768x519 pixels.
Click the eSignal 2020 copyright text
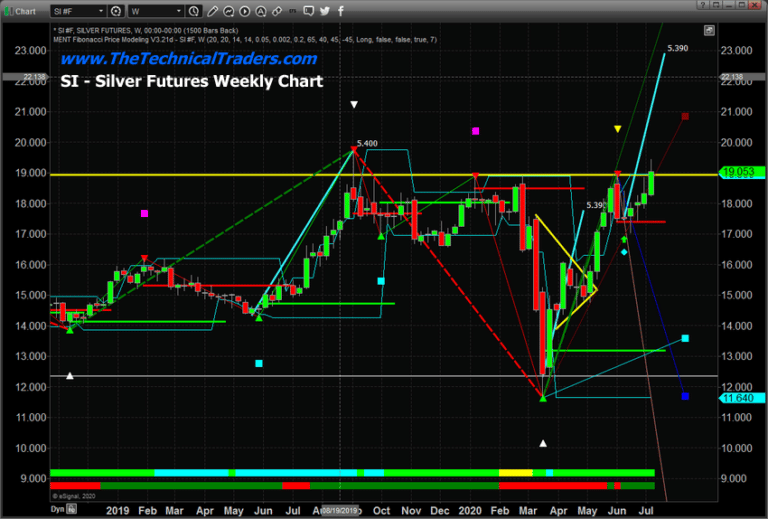pyautogui.click(x=73, y=496)
